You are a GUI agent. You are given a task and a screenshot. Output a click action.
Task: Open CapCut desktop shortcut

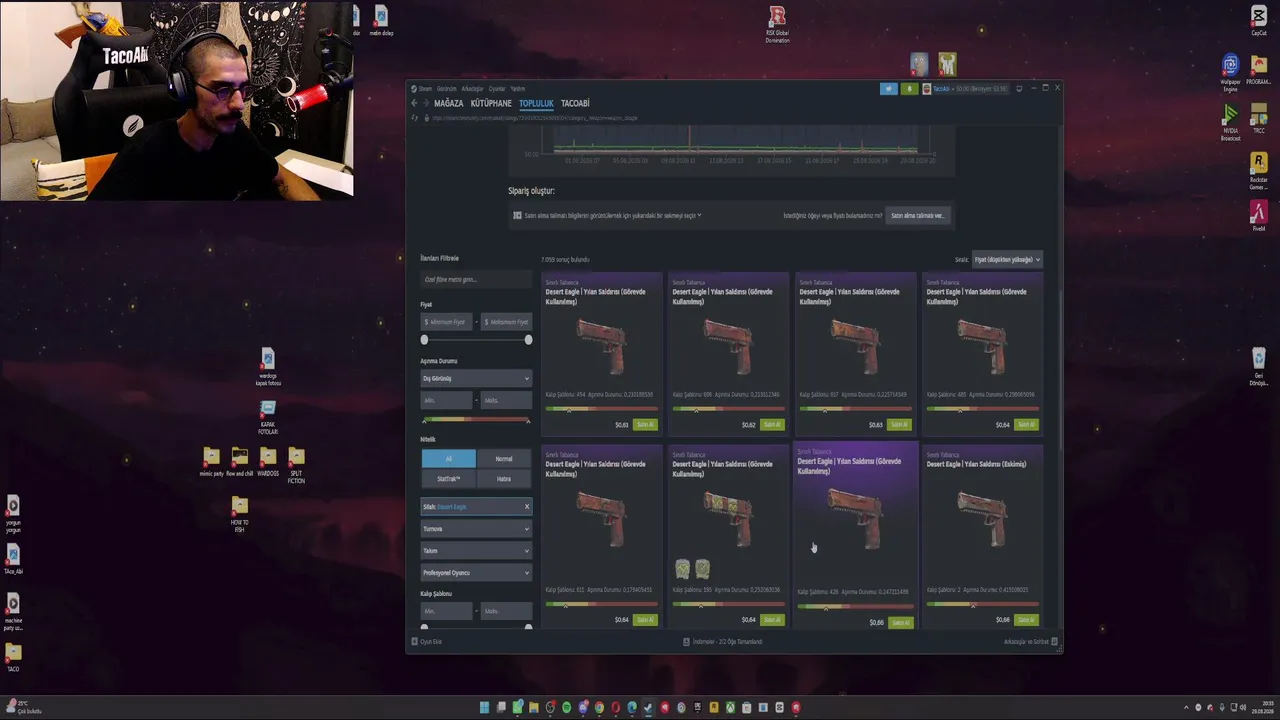click(x=1259, y=21)
